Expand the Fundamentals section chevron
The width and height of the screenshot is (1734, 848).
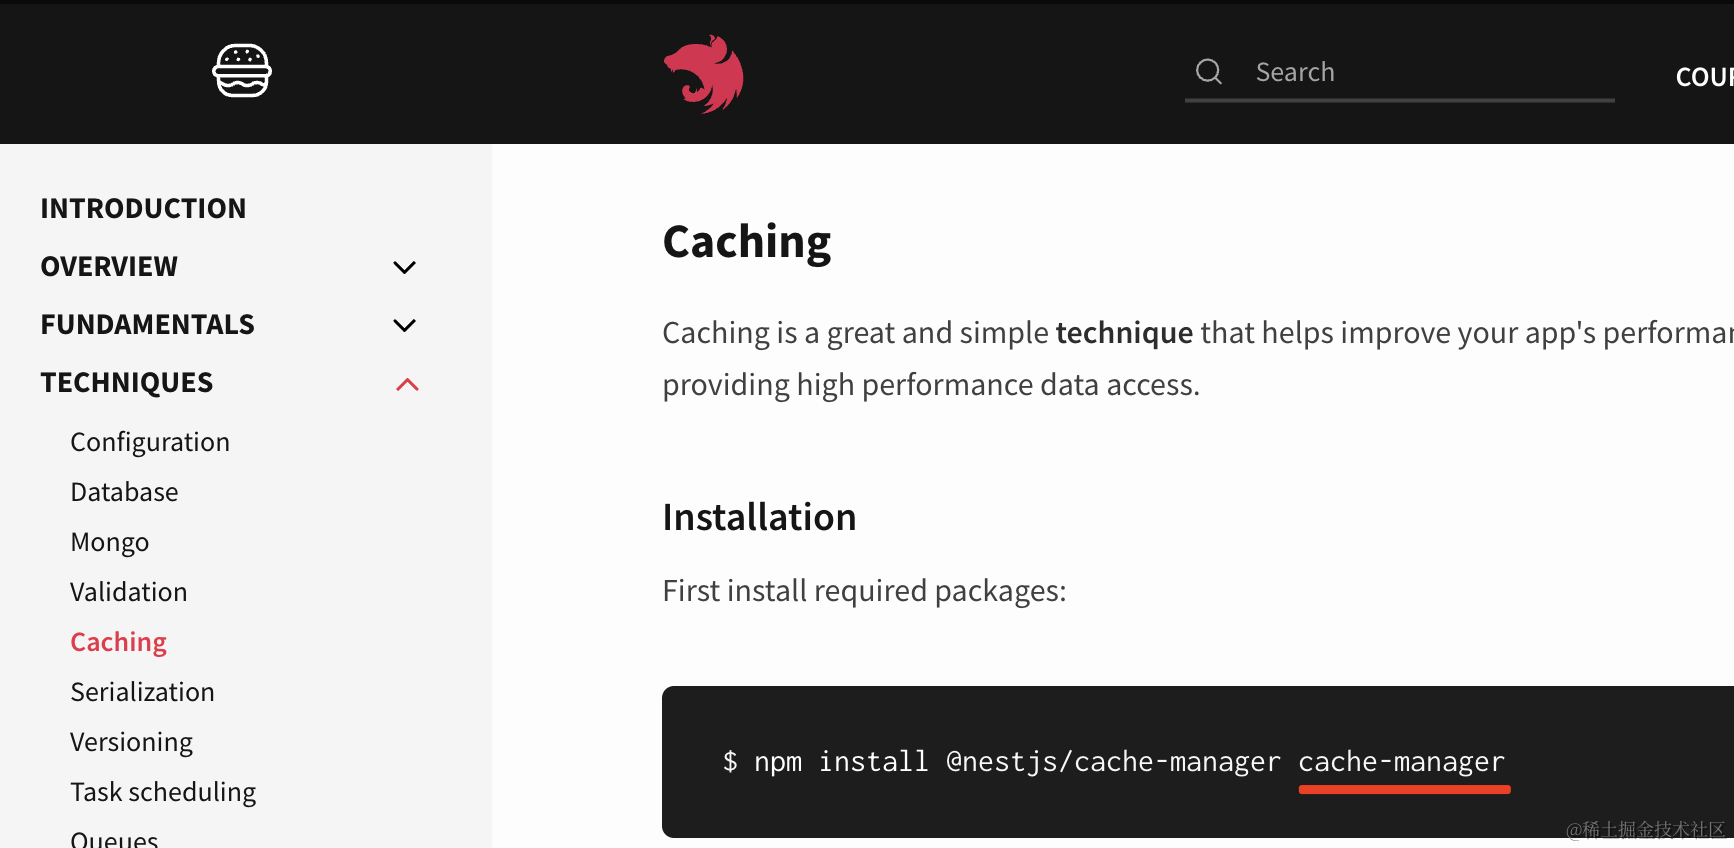404,325
